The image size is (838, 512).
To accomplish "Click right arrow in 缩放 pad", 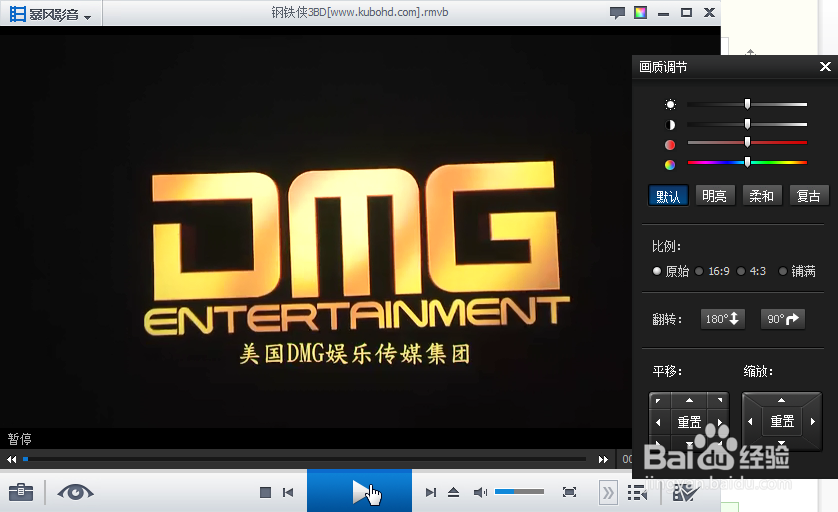I will pyautogui.click(x=813, y=422).
